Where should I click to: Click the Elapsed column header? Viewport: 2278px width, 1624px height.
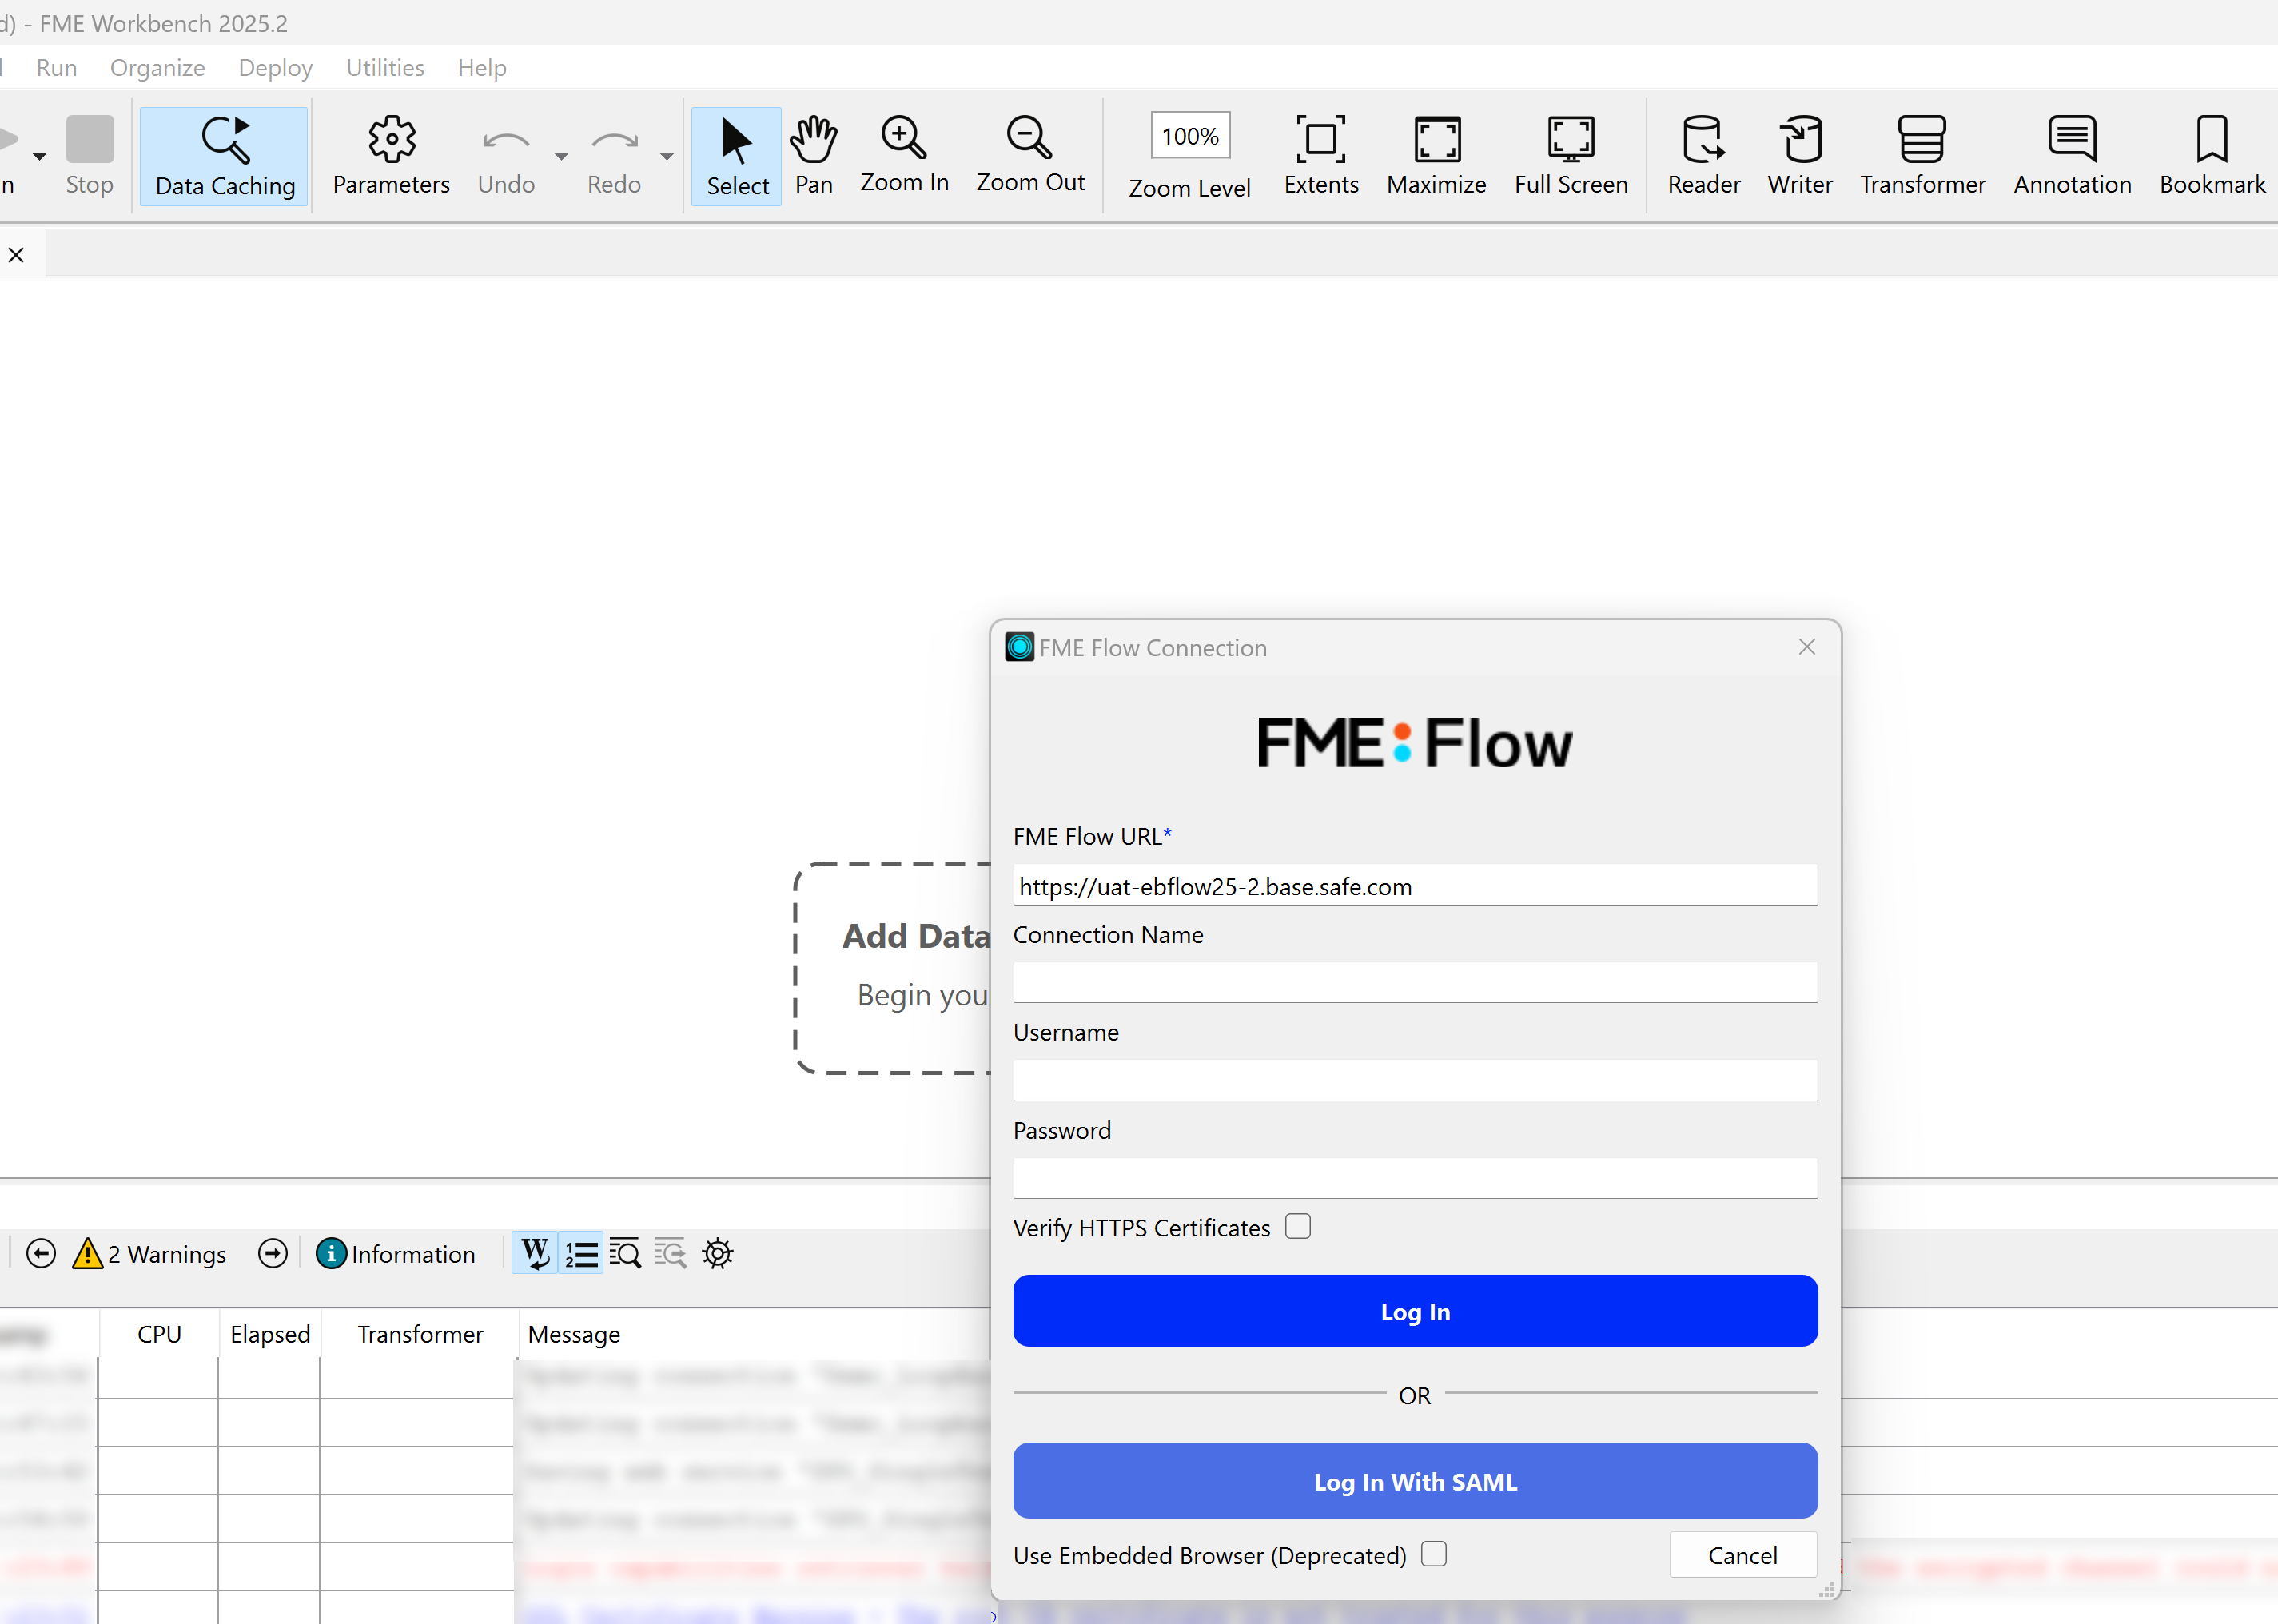(270, 1334)
